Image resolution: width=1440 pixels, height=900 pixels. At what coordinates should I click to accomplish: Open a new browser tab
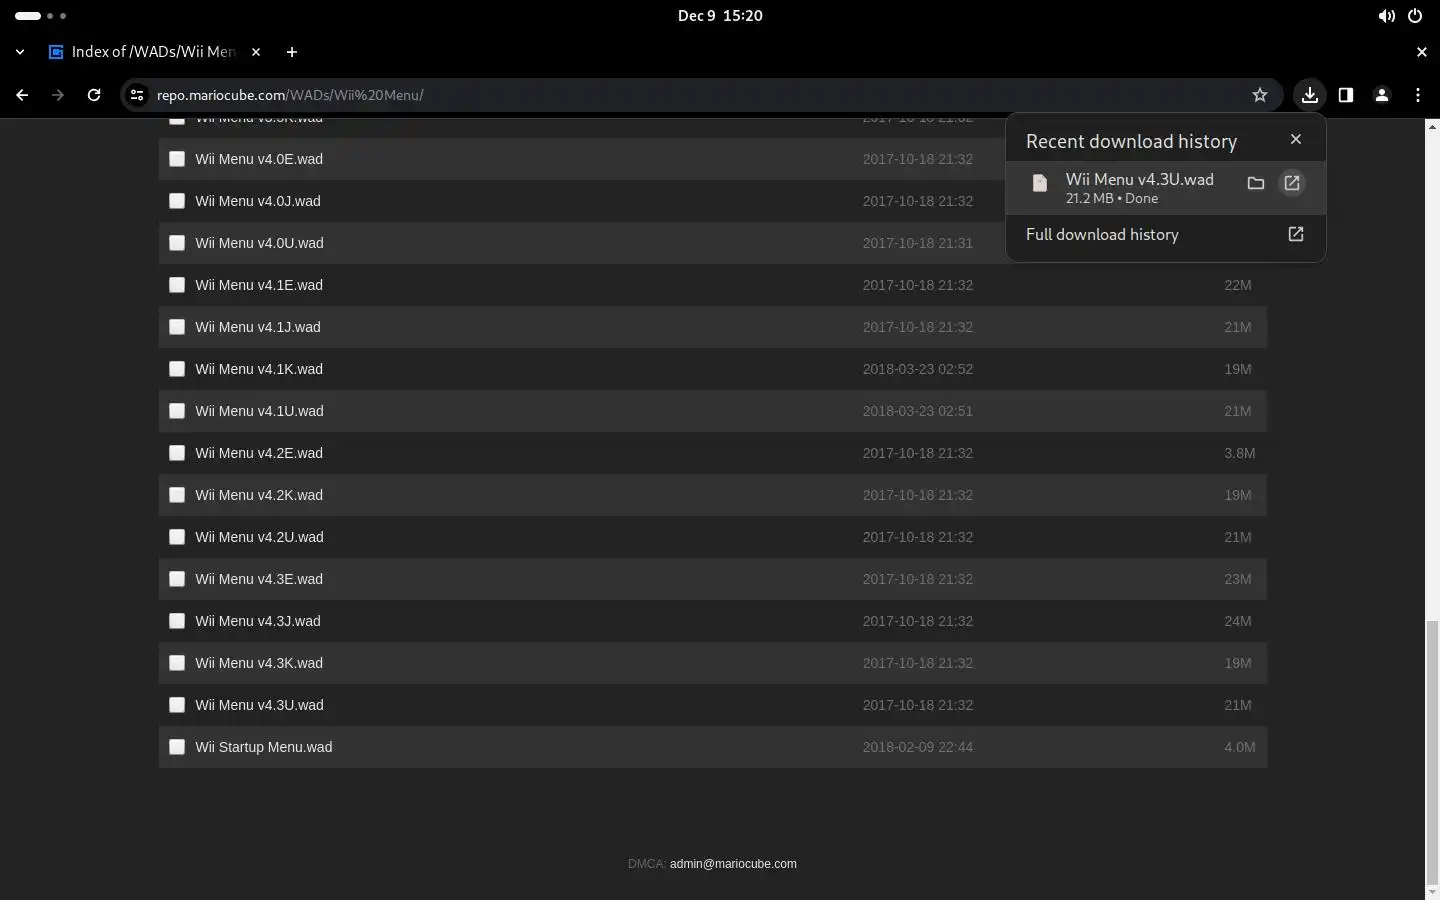292,52
